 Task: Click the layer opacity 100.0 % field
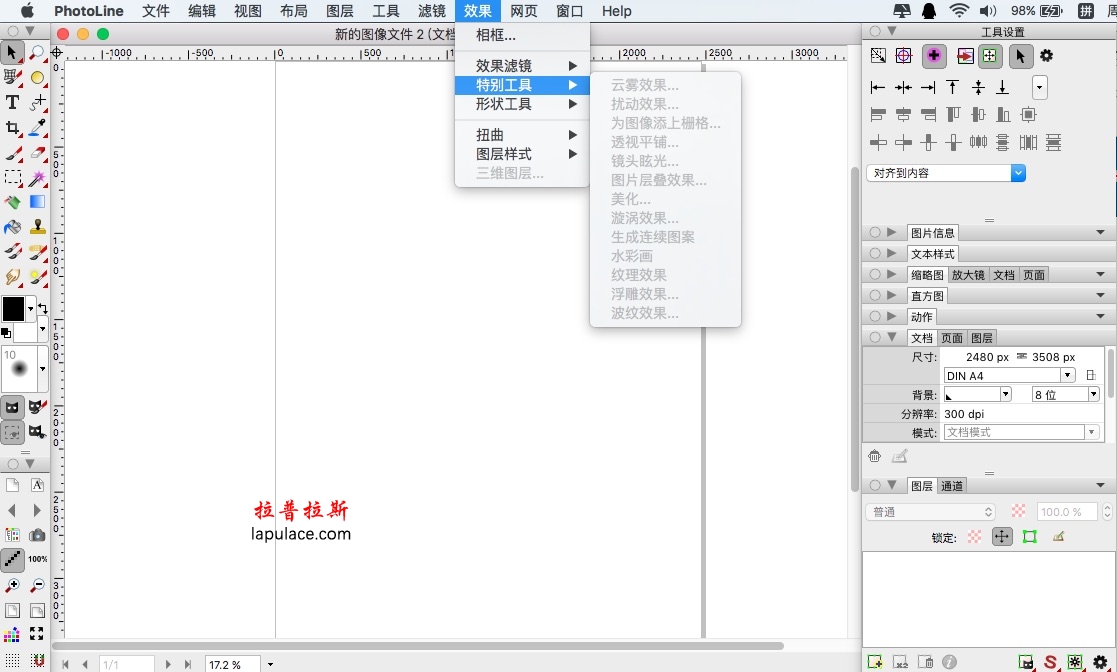click(x=1066, y=512)
